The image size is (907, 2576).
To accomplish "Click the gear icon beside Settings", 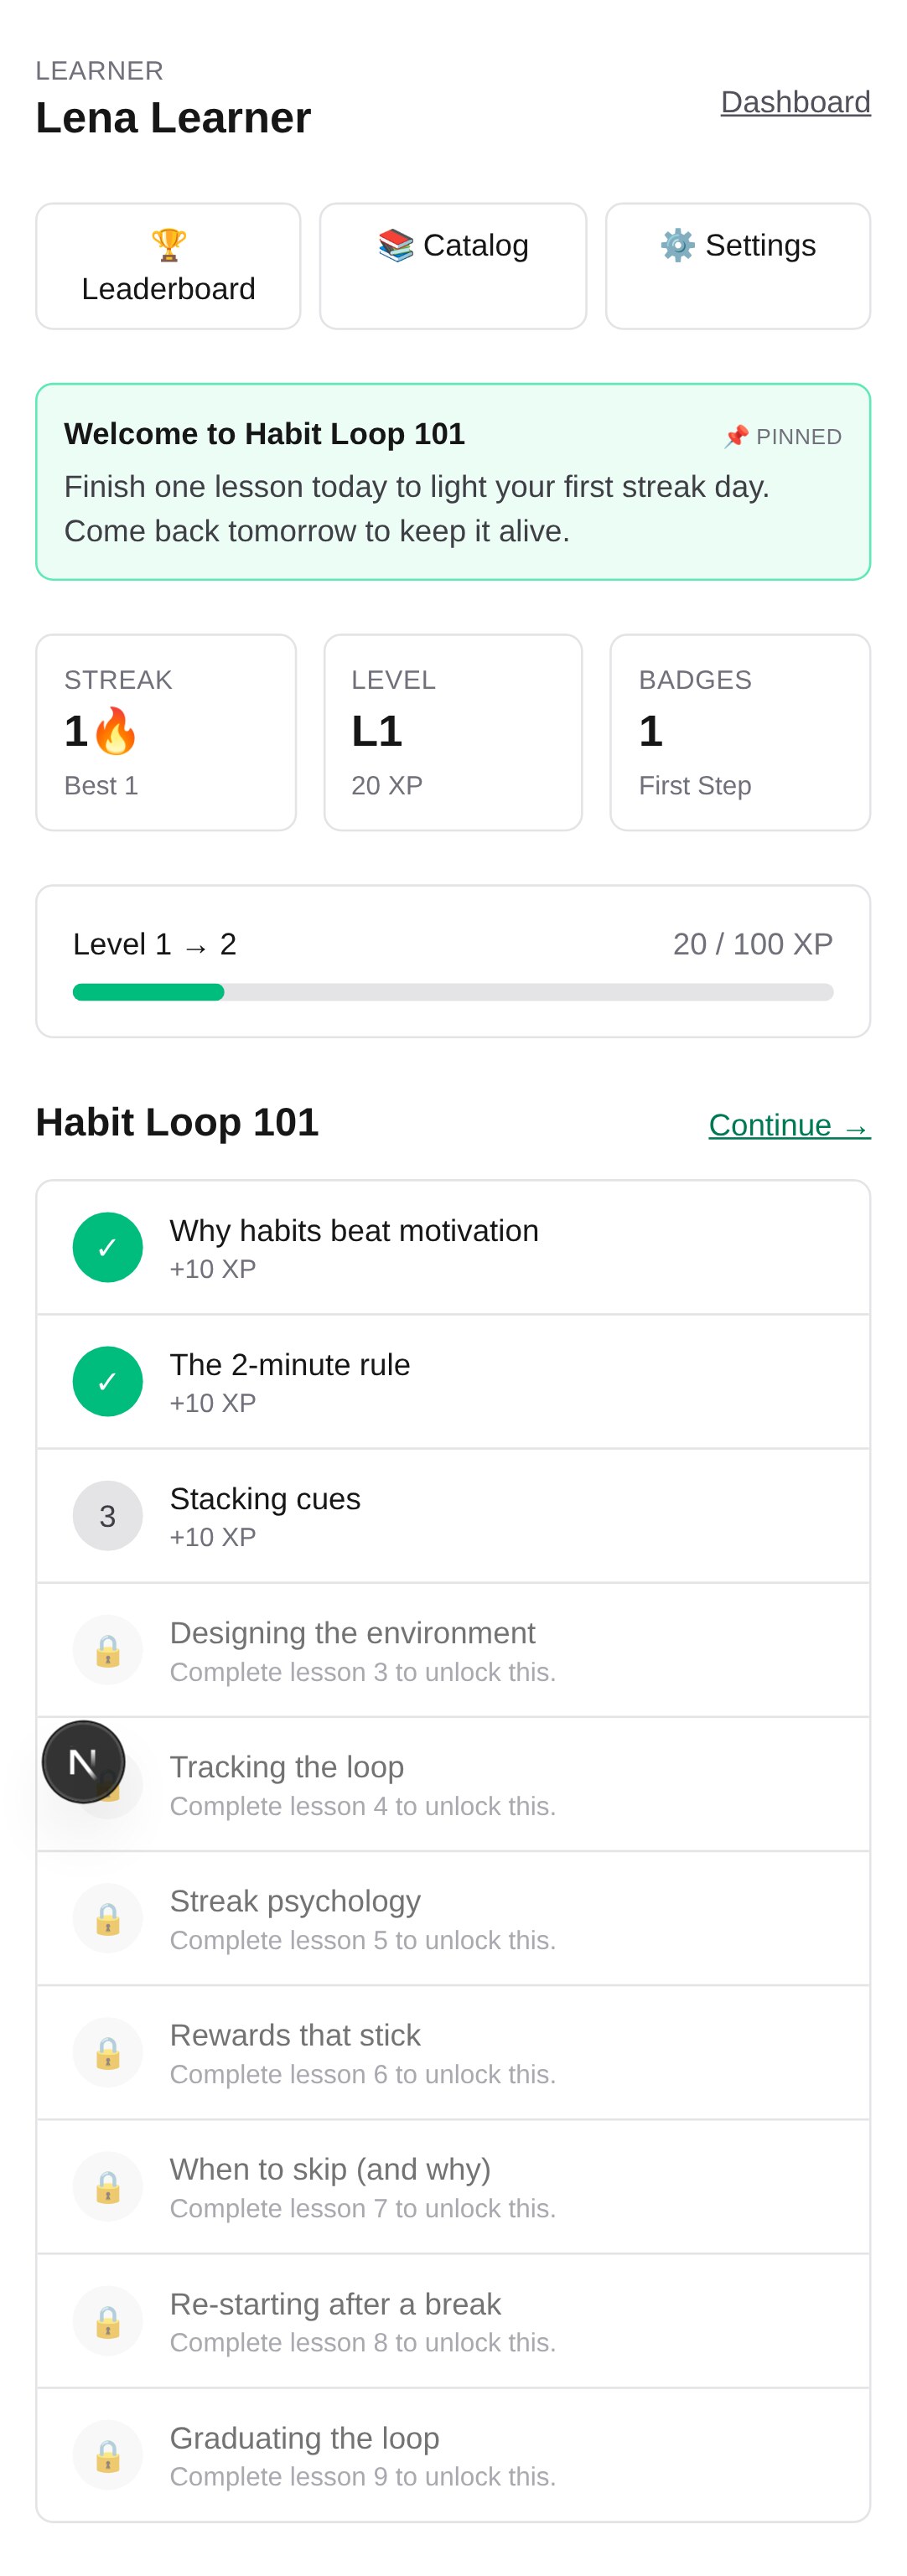I will coord(677,246).
